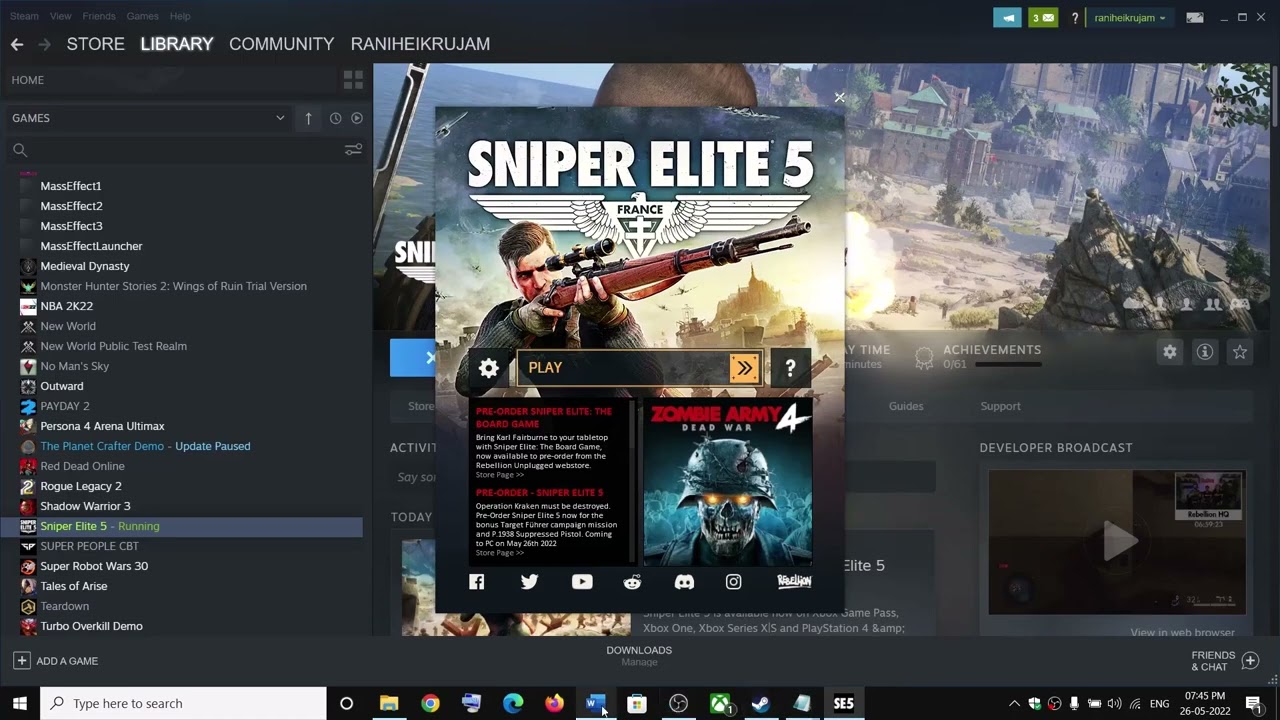Open RANIHEIKRUJAM profile tab

coord(420,44)
